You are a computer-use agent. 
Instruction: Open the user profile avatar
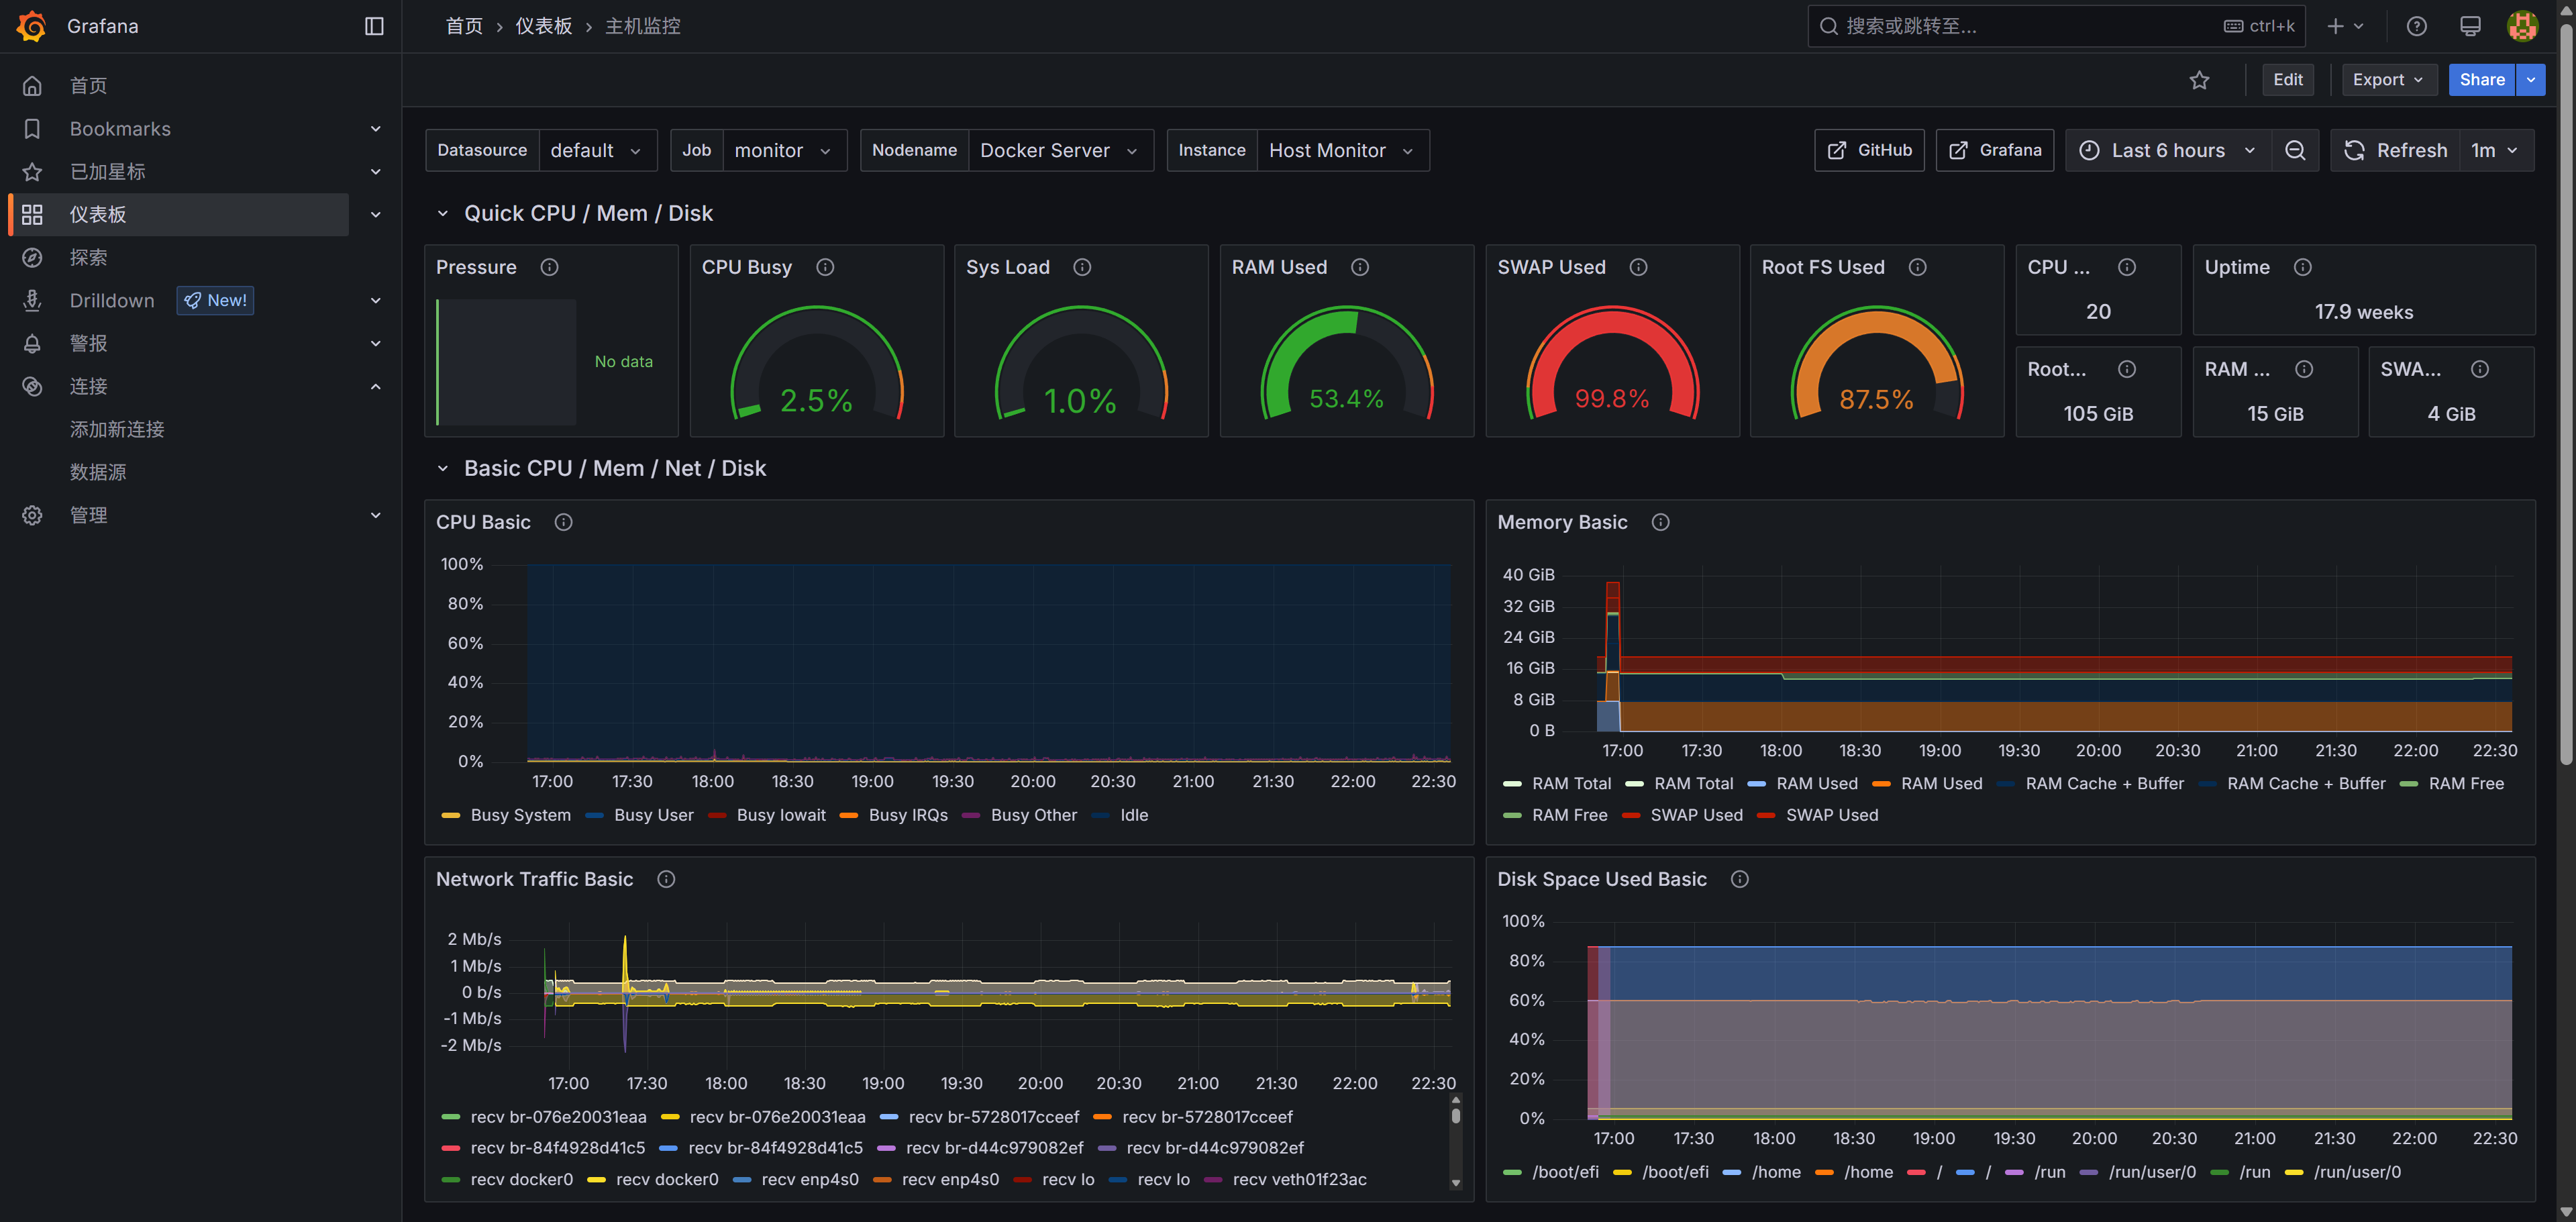pyautogui.click(x=2522, y=26)
